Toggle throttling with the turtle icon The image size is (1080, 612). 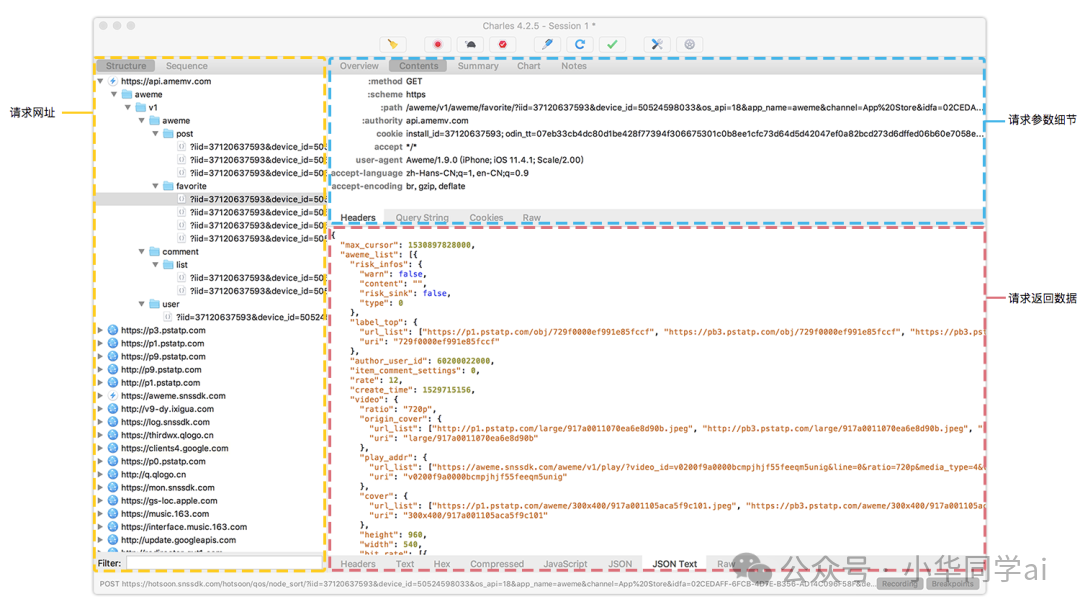pos(470,44)
